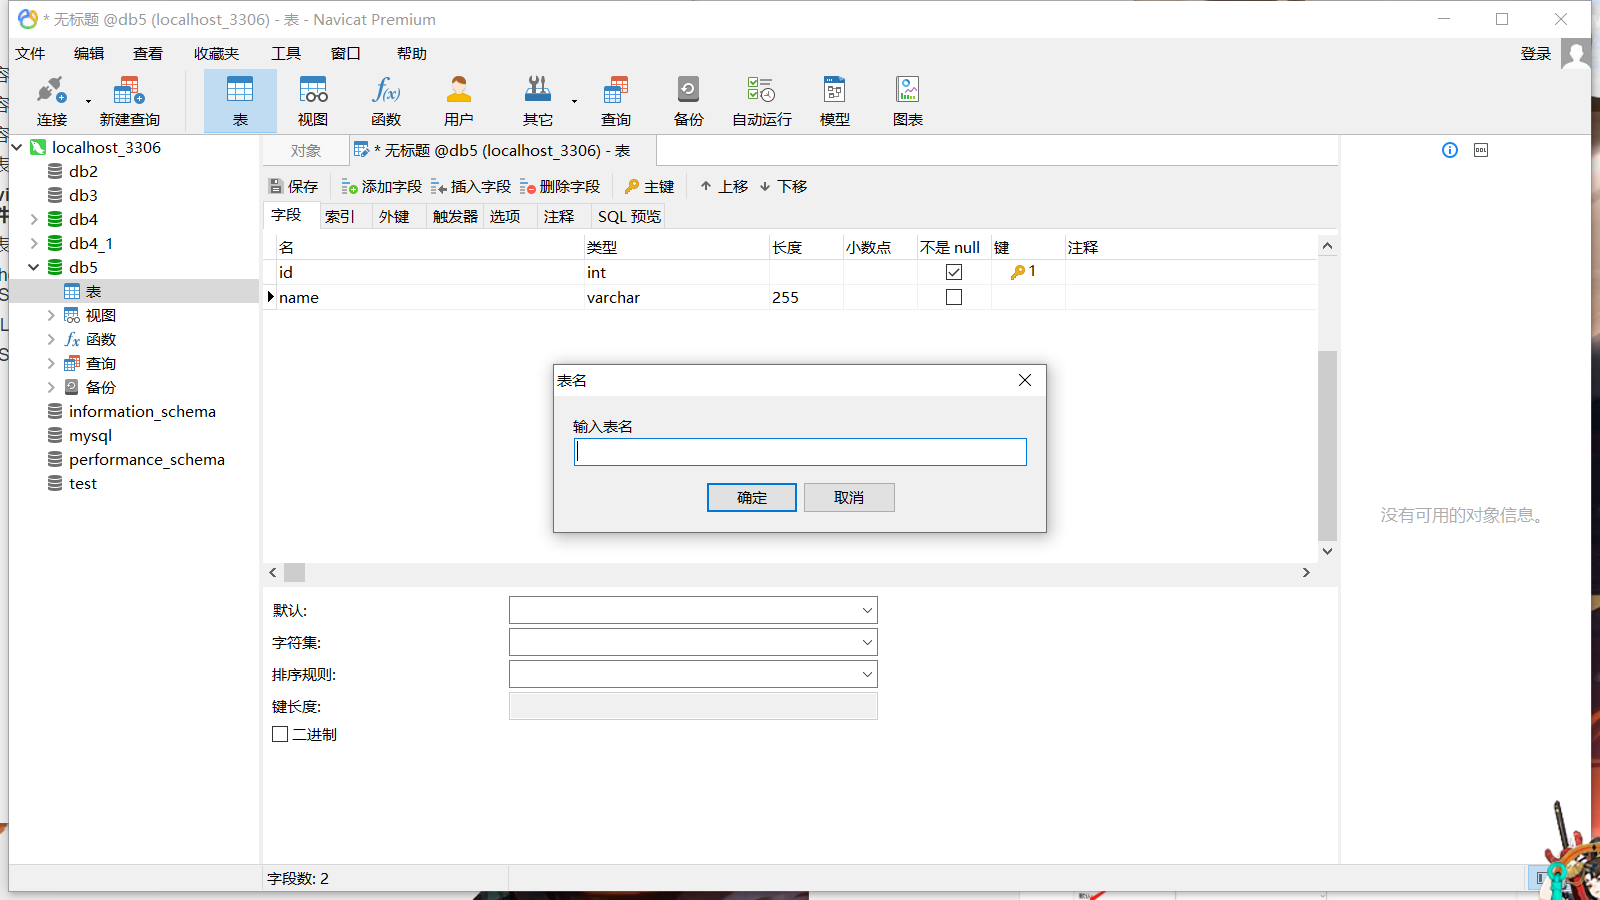
Task: Open the 自动运行 (Automation) toolbar icon
Action: 762,101
